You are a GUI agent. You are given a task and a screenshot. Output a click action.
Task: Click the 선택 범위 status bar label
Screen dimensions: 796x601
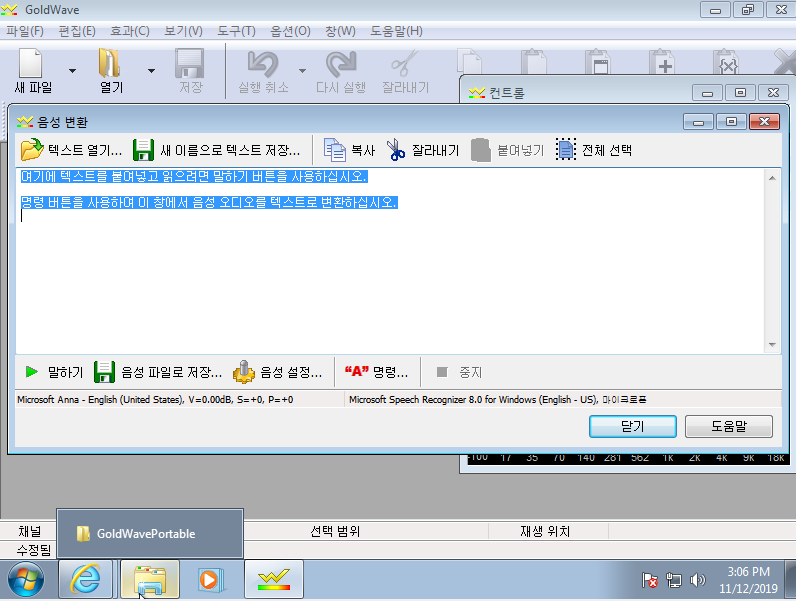point(335,531)
